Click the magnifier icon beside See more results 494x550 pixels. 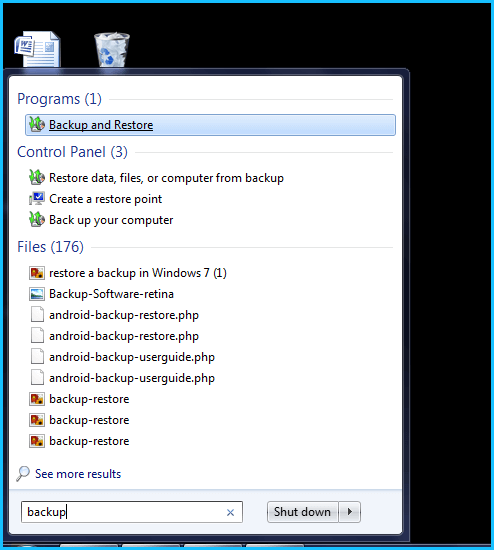pyautogui.click(x=23, y=474)
